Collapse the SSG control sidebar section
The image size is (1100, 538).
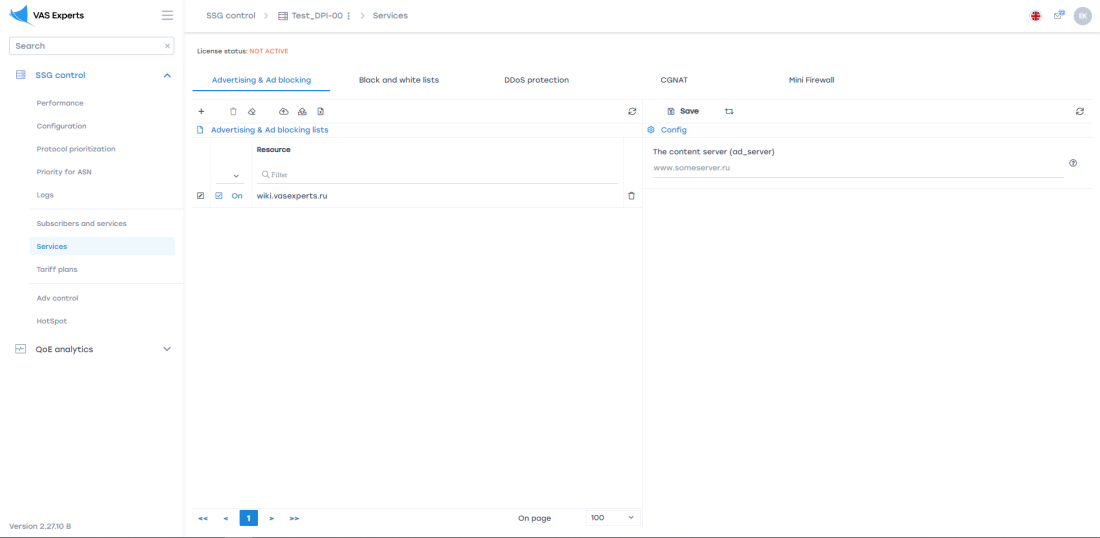[x=167, y=75]
